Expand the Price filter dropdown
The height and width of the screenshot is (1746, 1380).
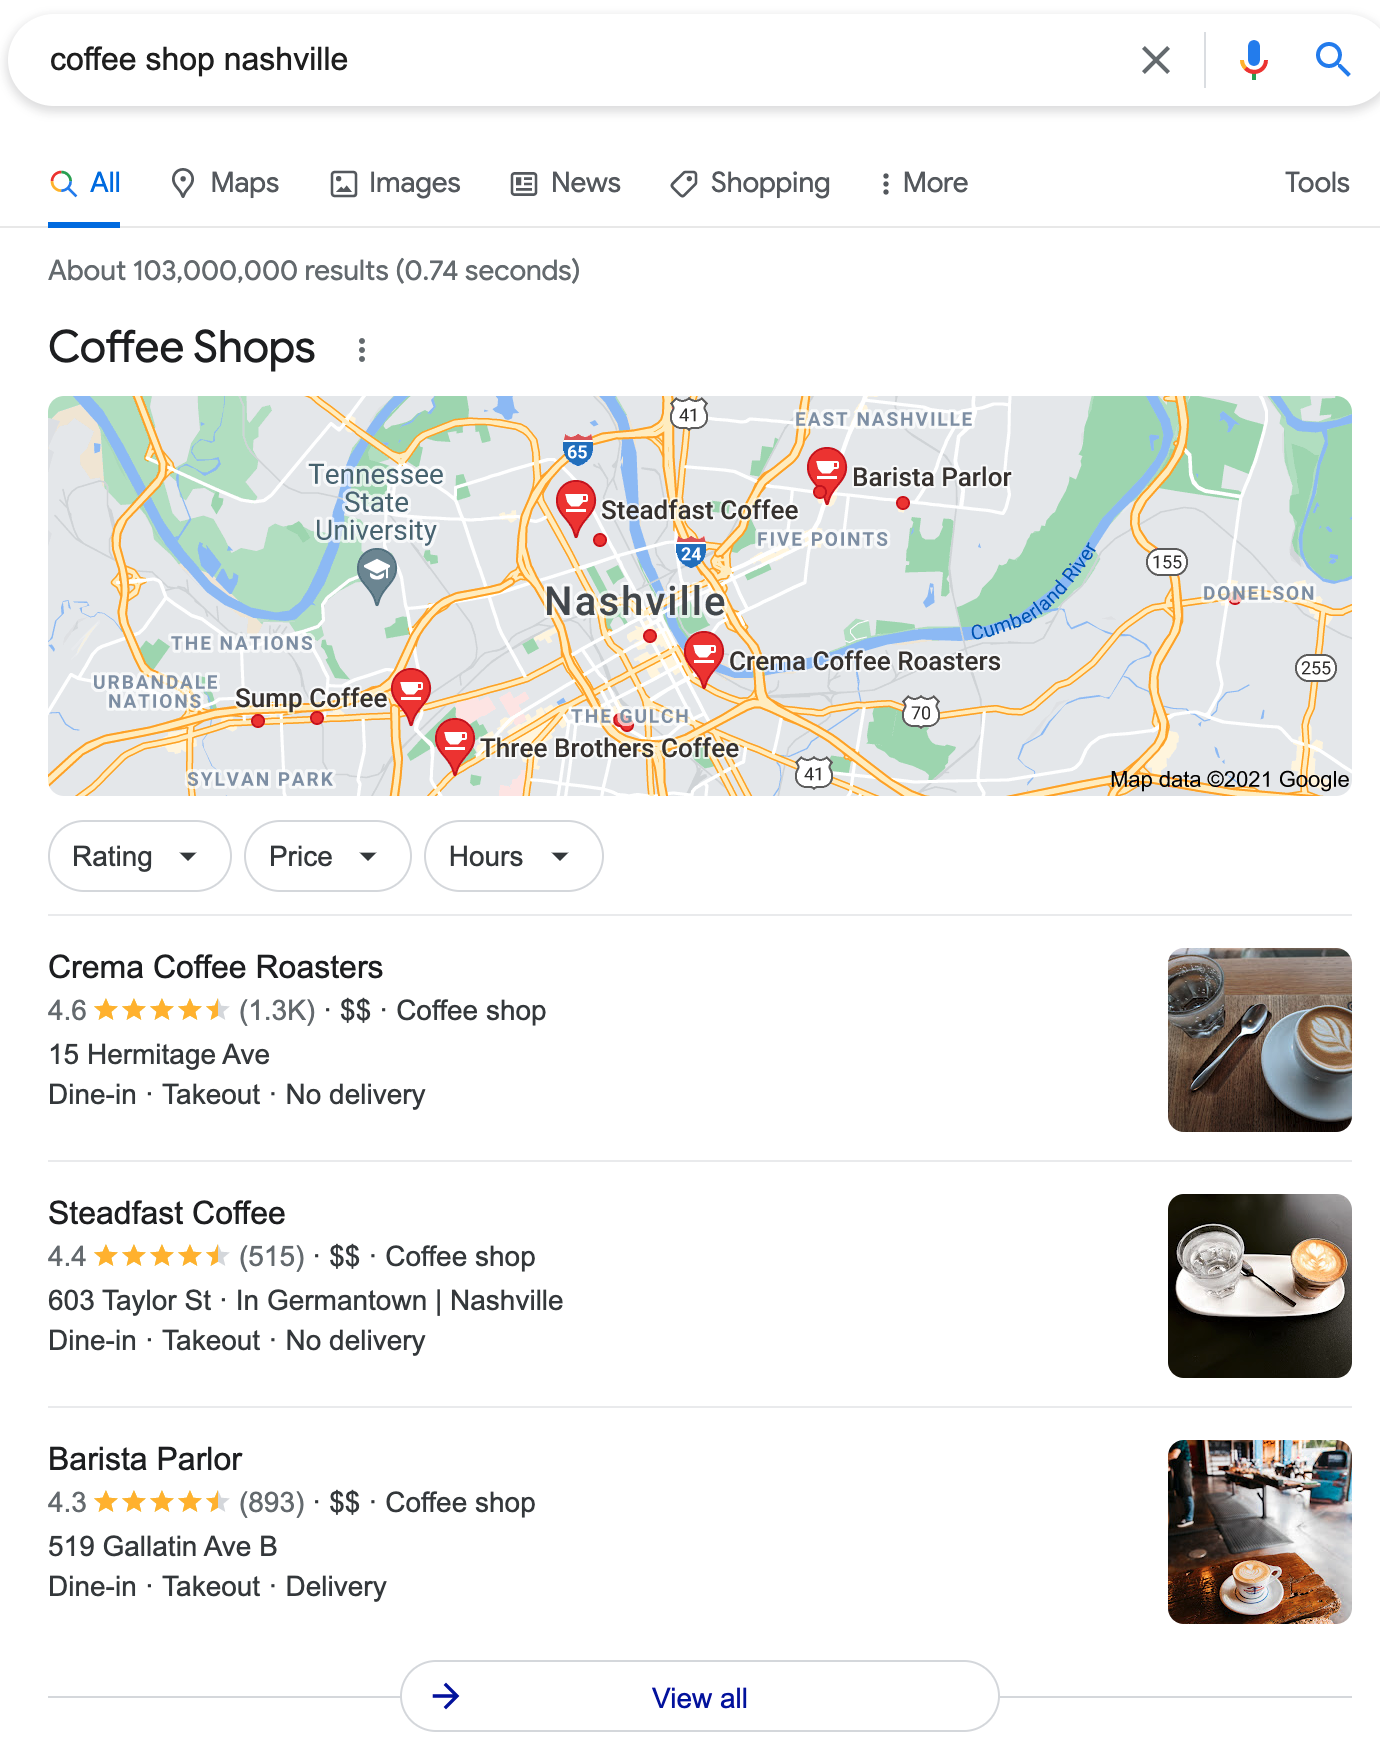pyautogui.click(x=328, y=856)
